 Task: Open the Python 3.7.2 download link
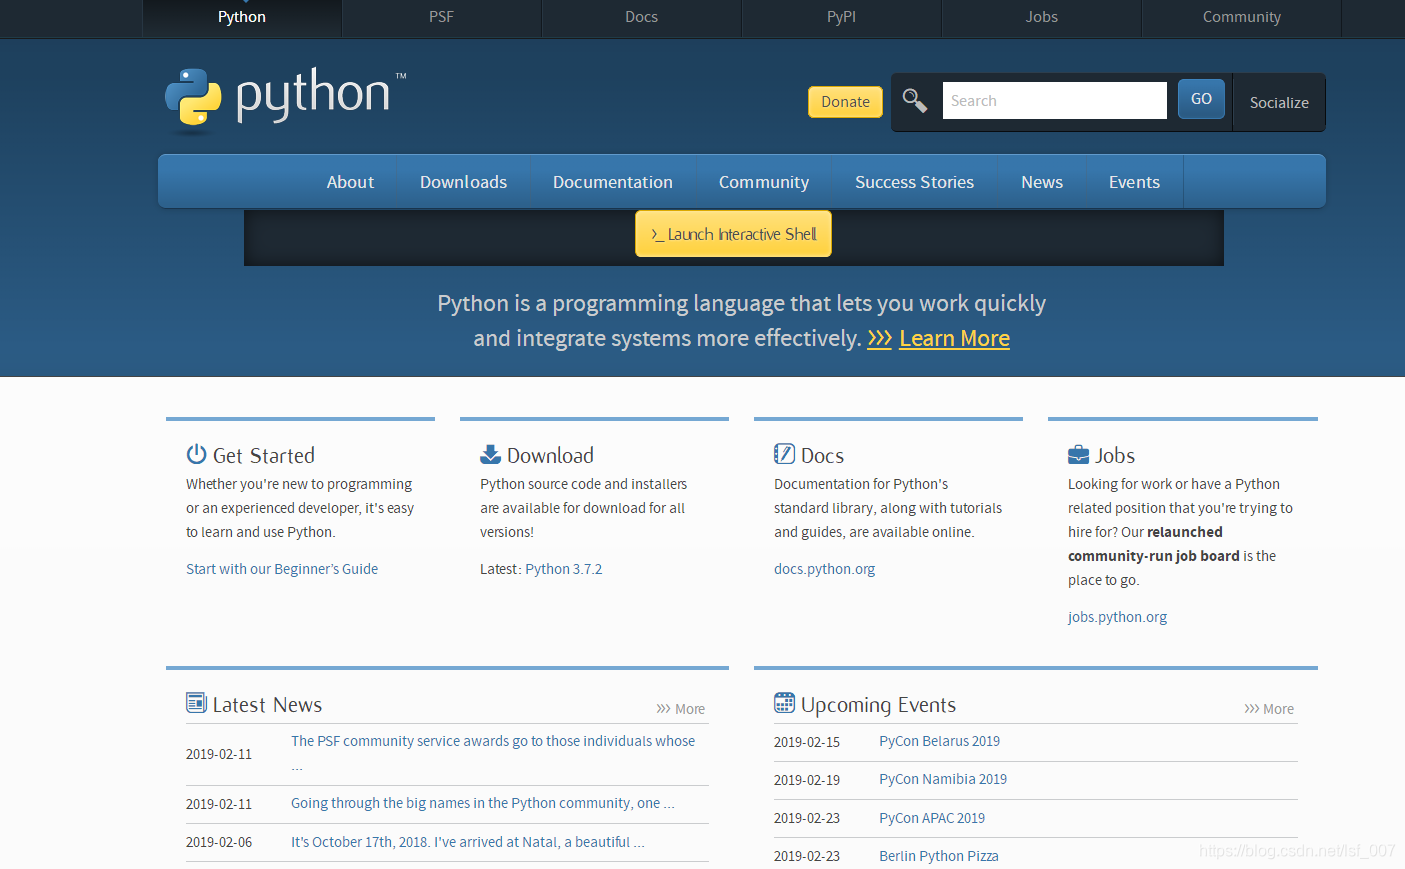[x=564, y=569]
